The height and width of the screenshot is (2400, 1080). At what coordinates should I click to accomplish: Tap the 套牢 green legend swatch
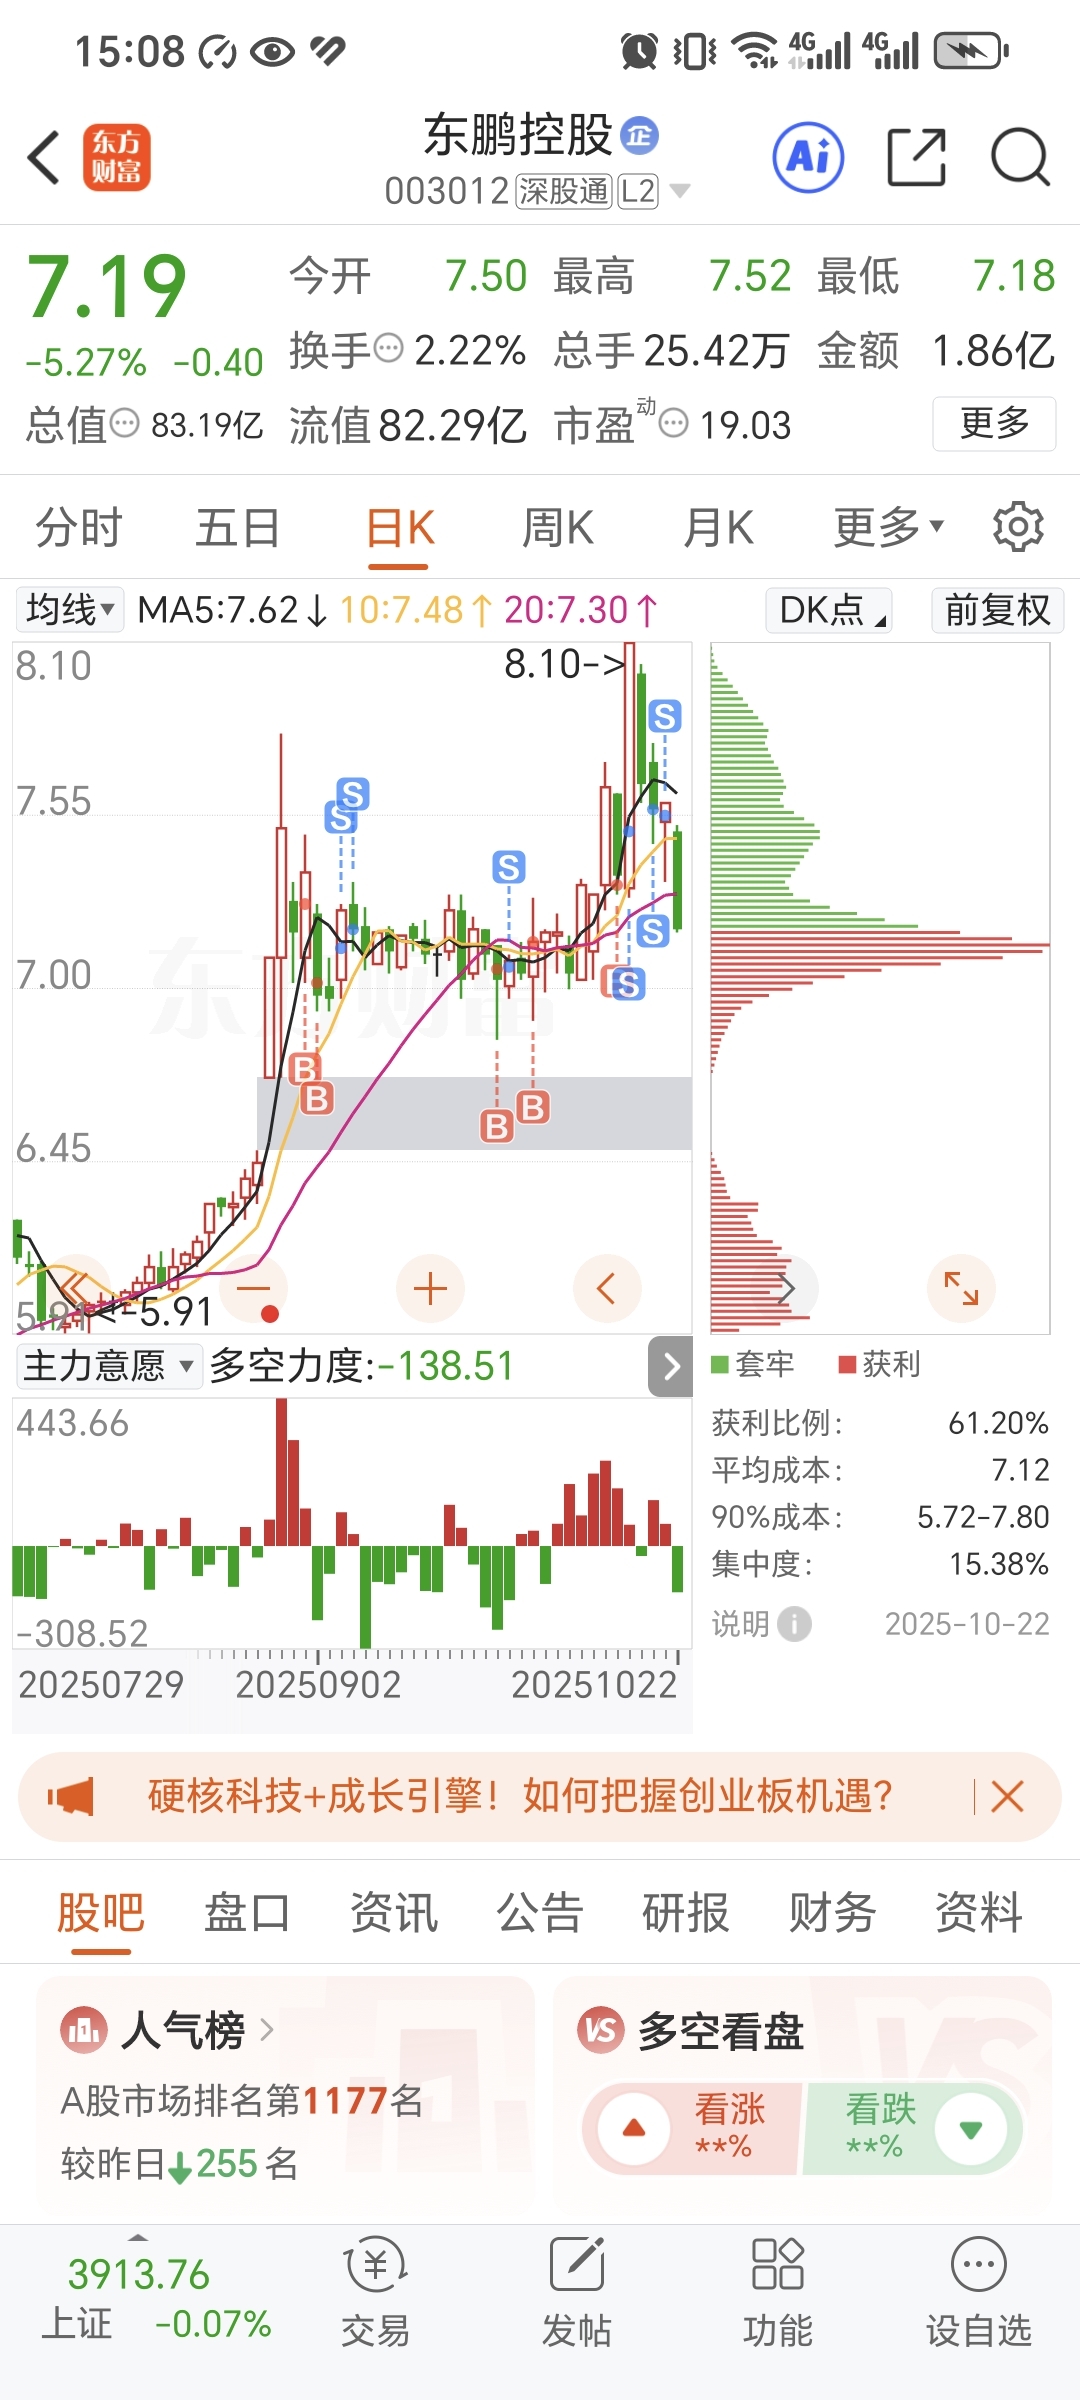719,1365
